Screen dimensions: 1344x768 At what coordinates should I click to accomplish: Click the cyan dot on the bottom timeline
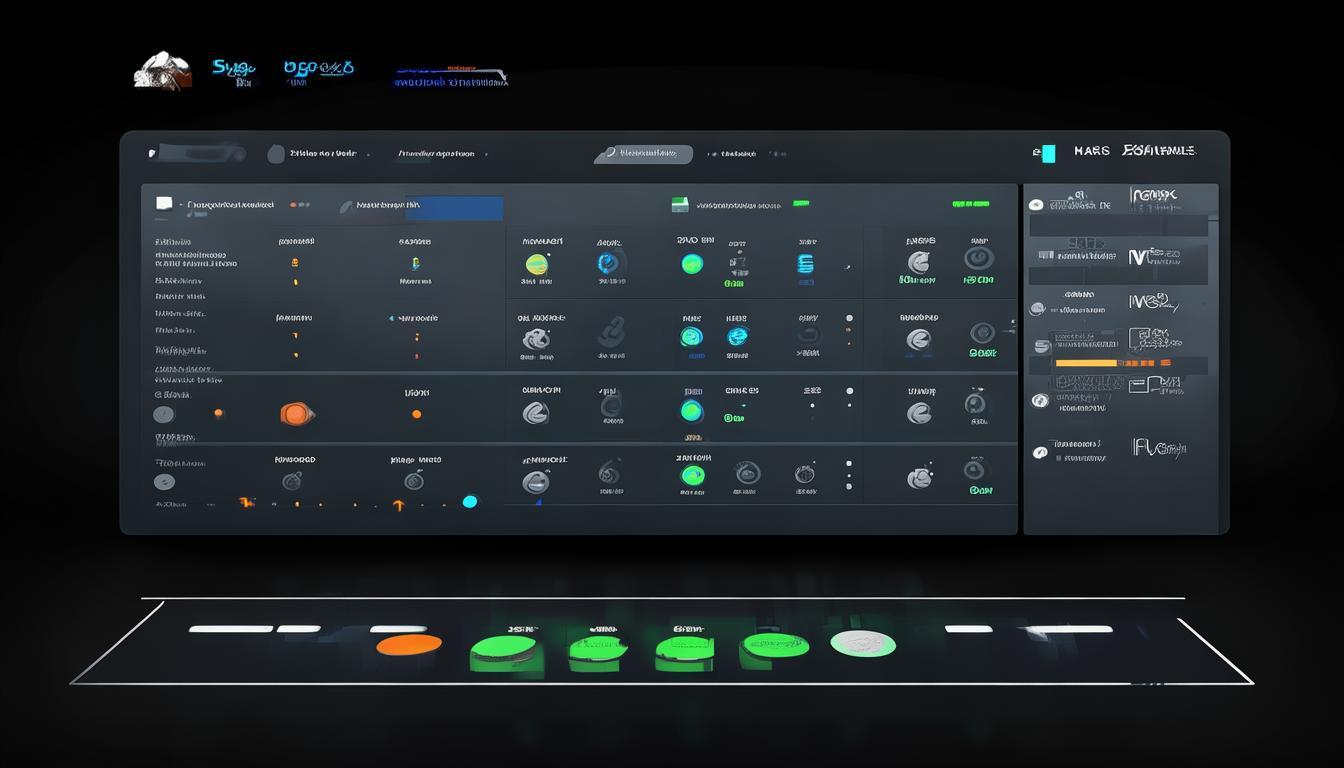469,501
